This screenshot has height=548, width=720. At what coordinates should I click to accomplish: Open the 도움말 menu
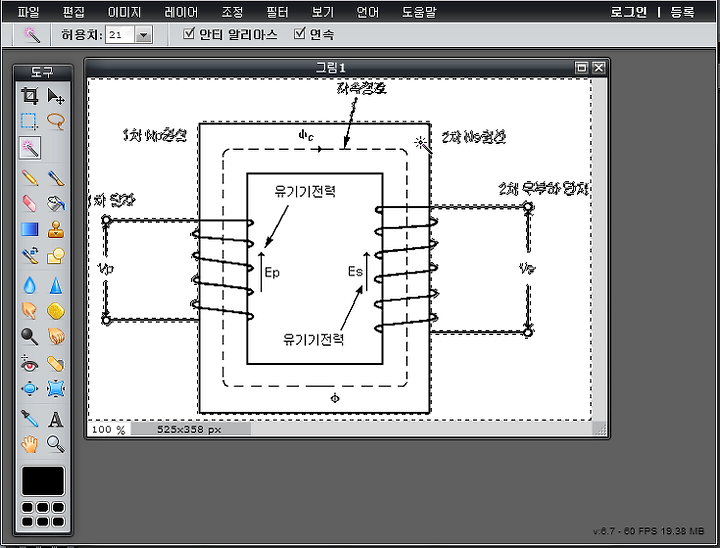pos(419,12)
